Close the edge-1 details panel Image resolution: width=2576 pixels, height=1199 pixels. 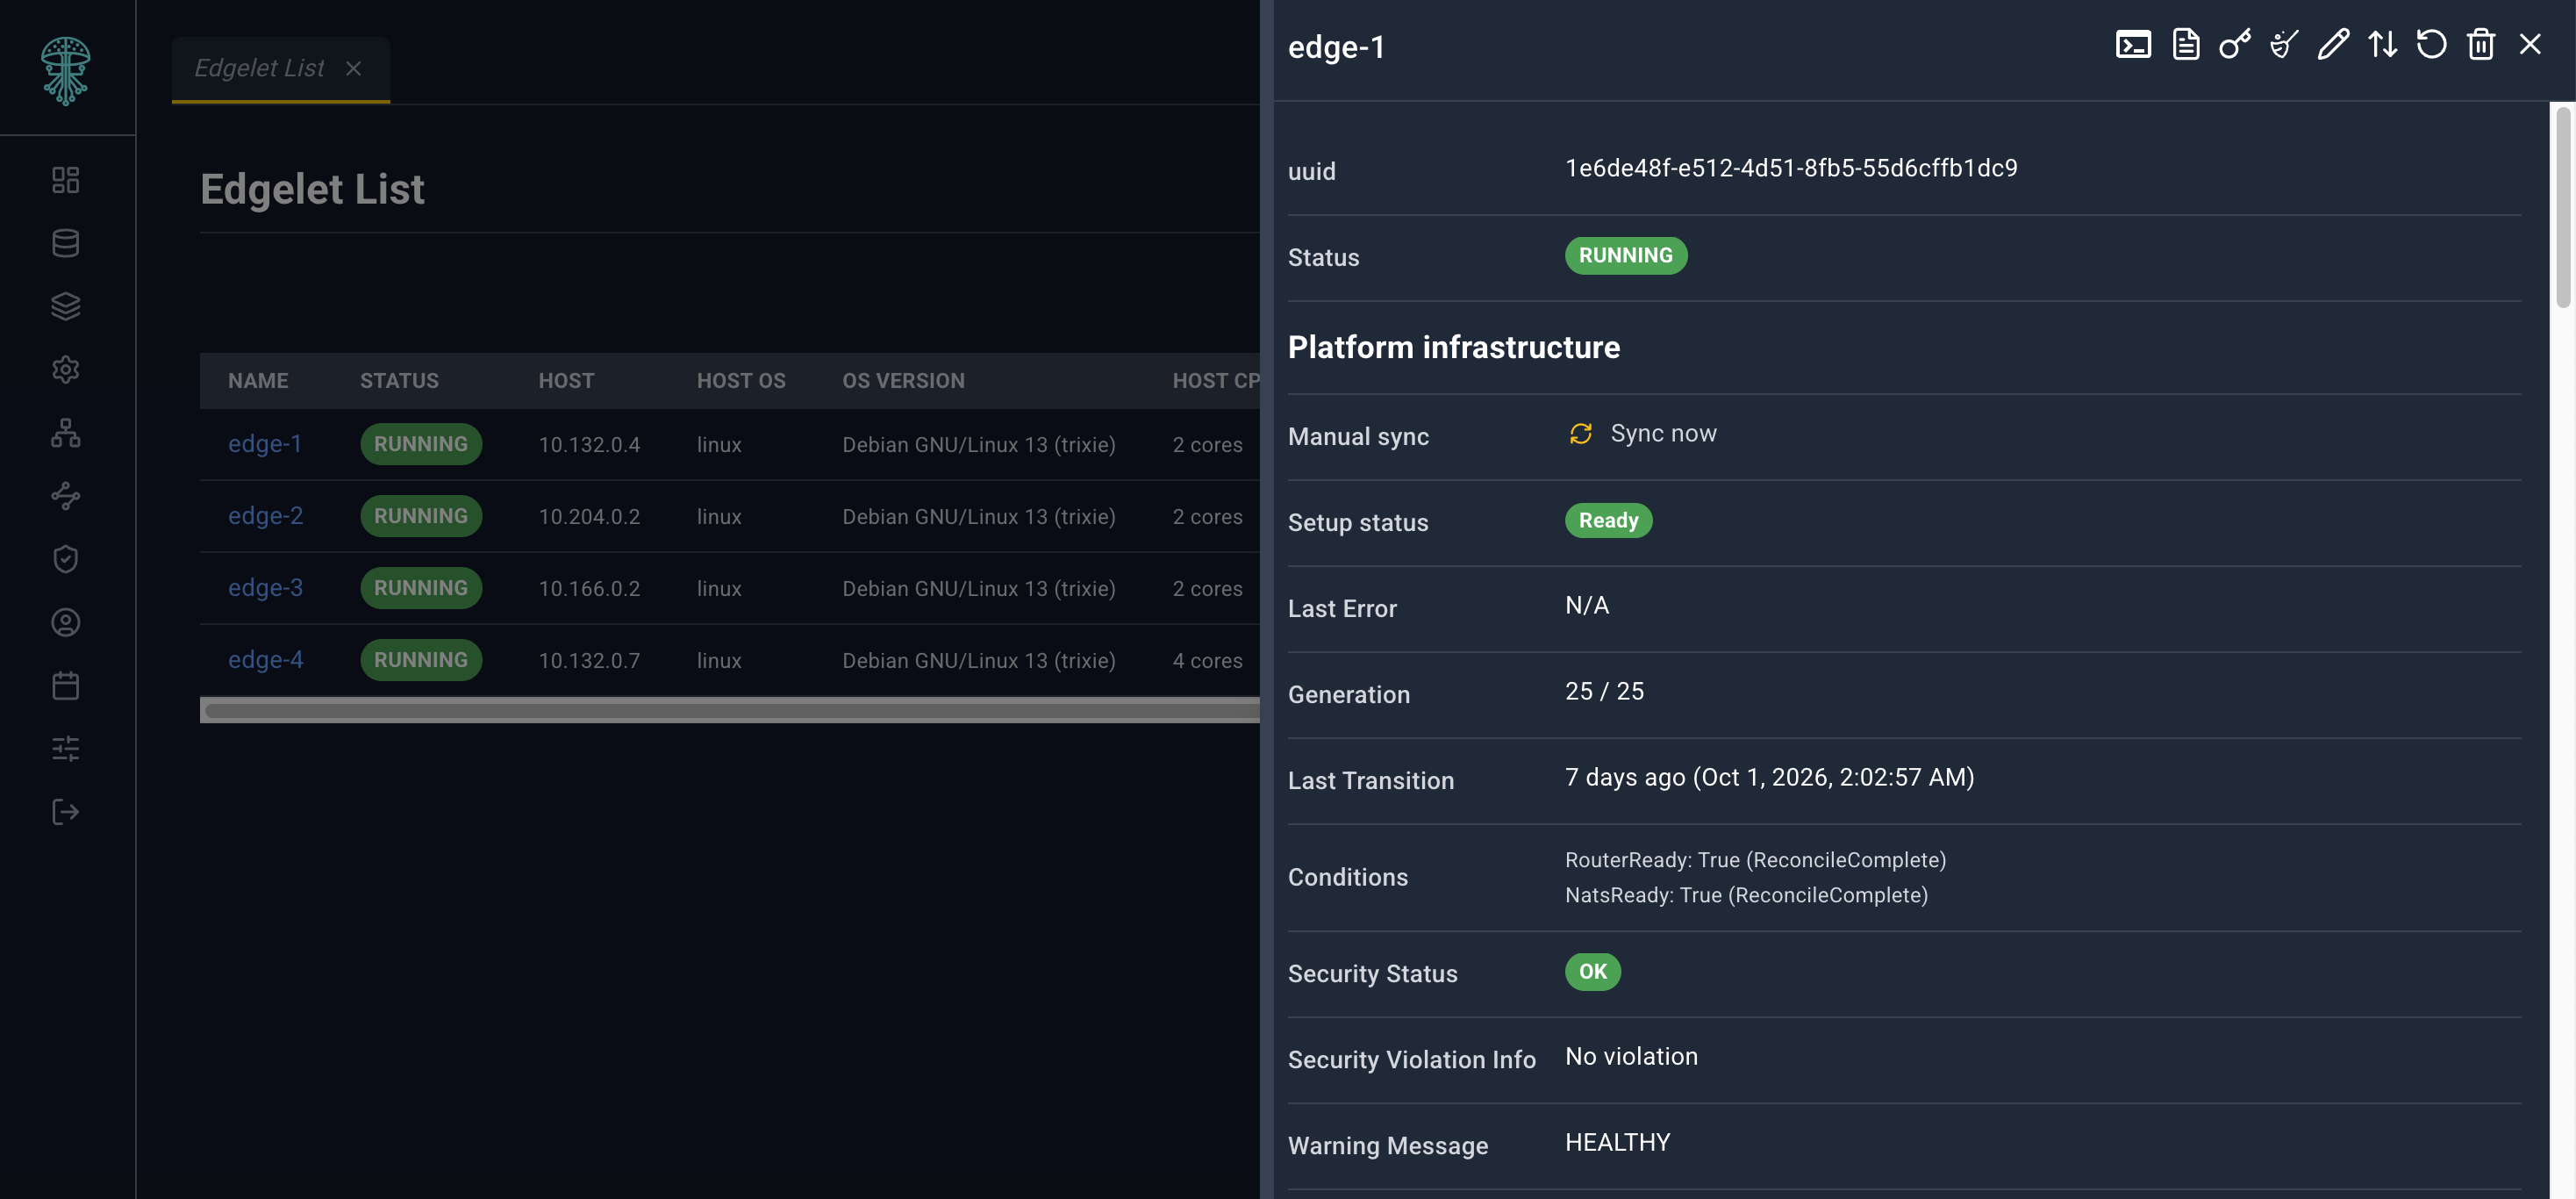2530,45
